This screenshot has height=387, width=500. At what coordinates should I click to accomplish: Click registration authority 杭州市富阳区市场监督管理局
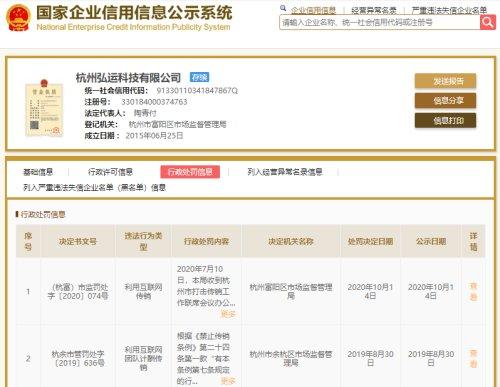[178, 124]
